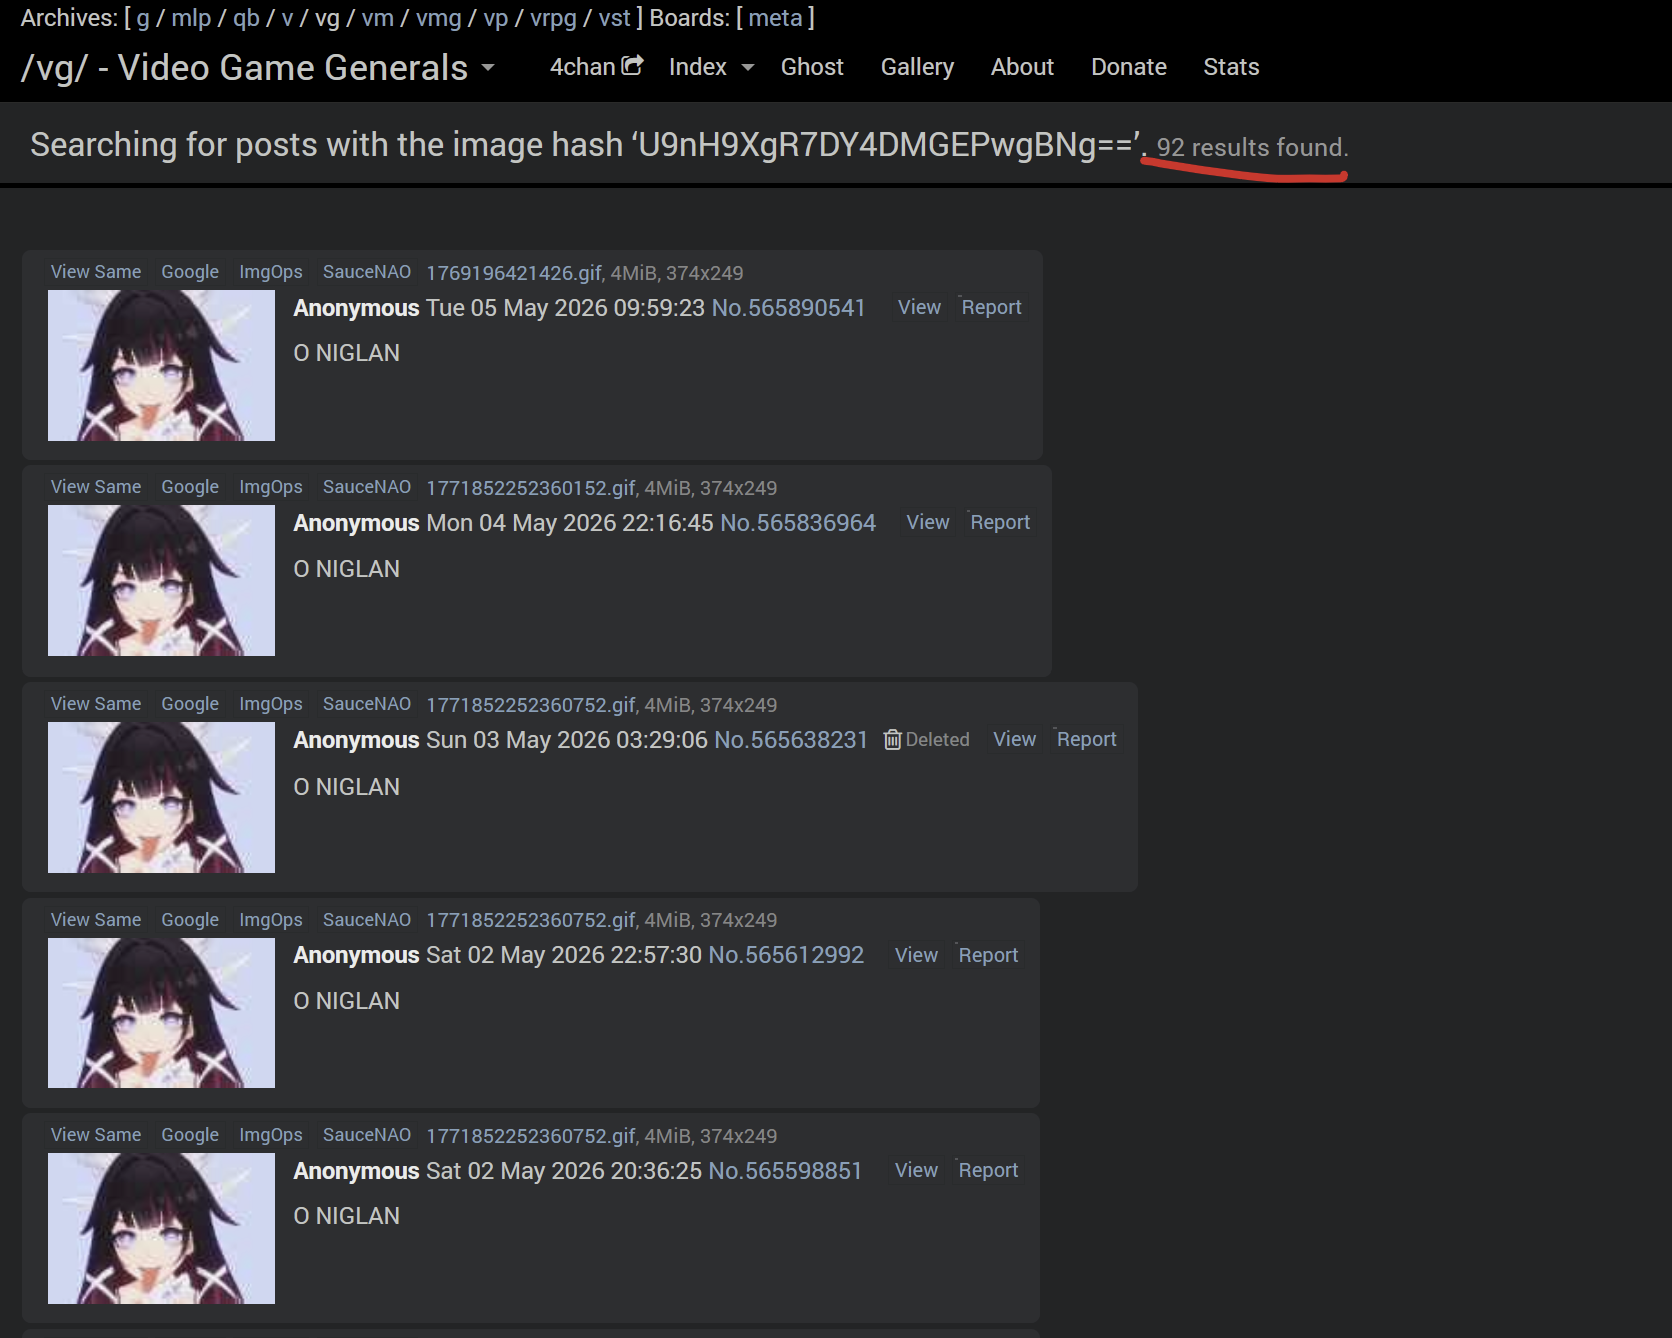Click the Deleted trash icon on post 565638231
Image resolution: width=1672 pixels, height=1338 pixels.
tap(892, 739)
